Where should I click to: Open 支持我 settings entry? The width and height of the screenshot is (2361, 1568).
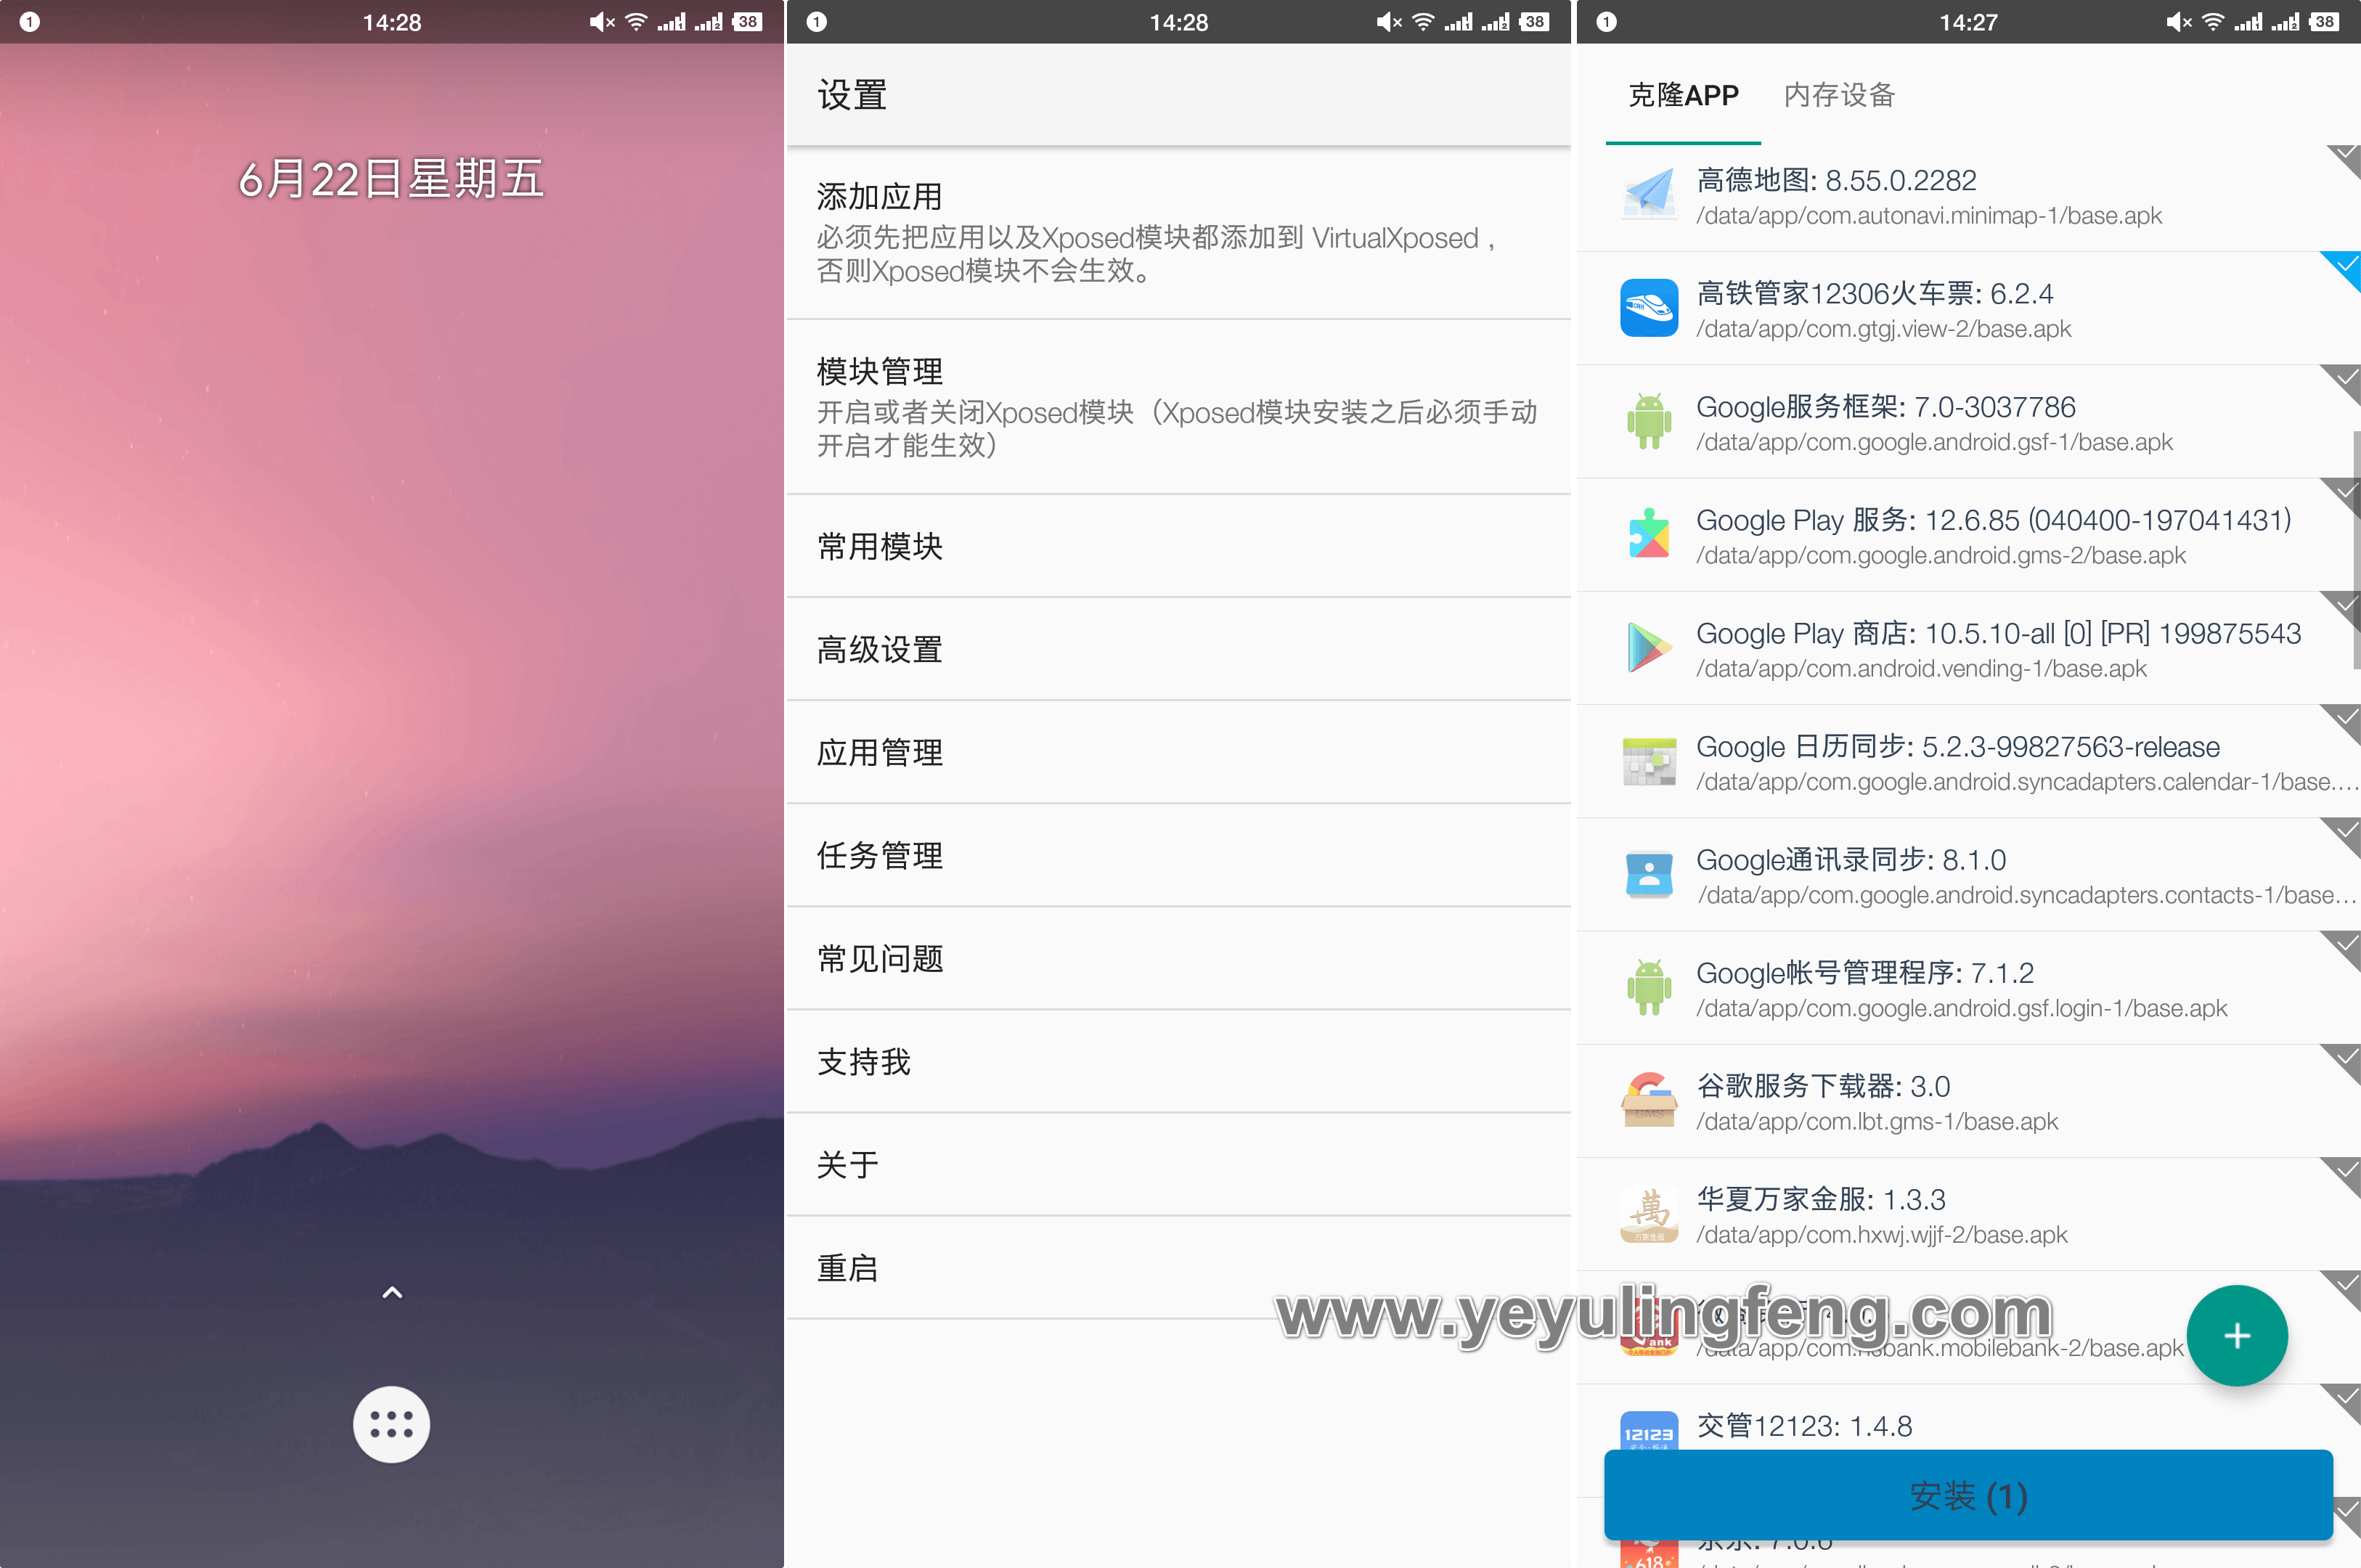tap(1178, 1062)
